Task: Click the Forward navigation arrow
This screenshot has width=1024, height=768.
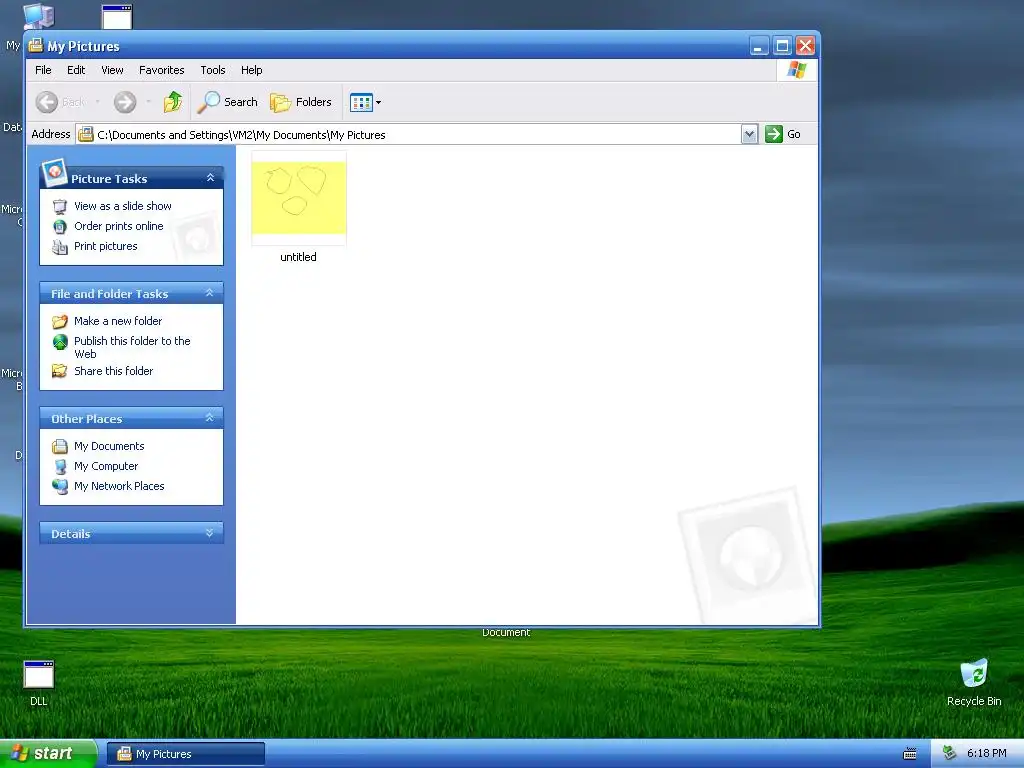Action: click(125, 102)
